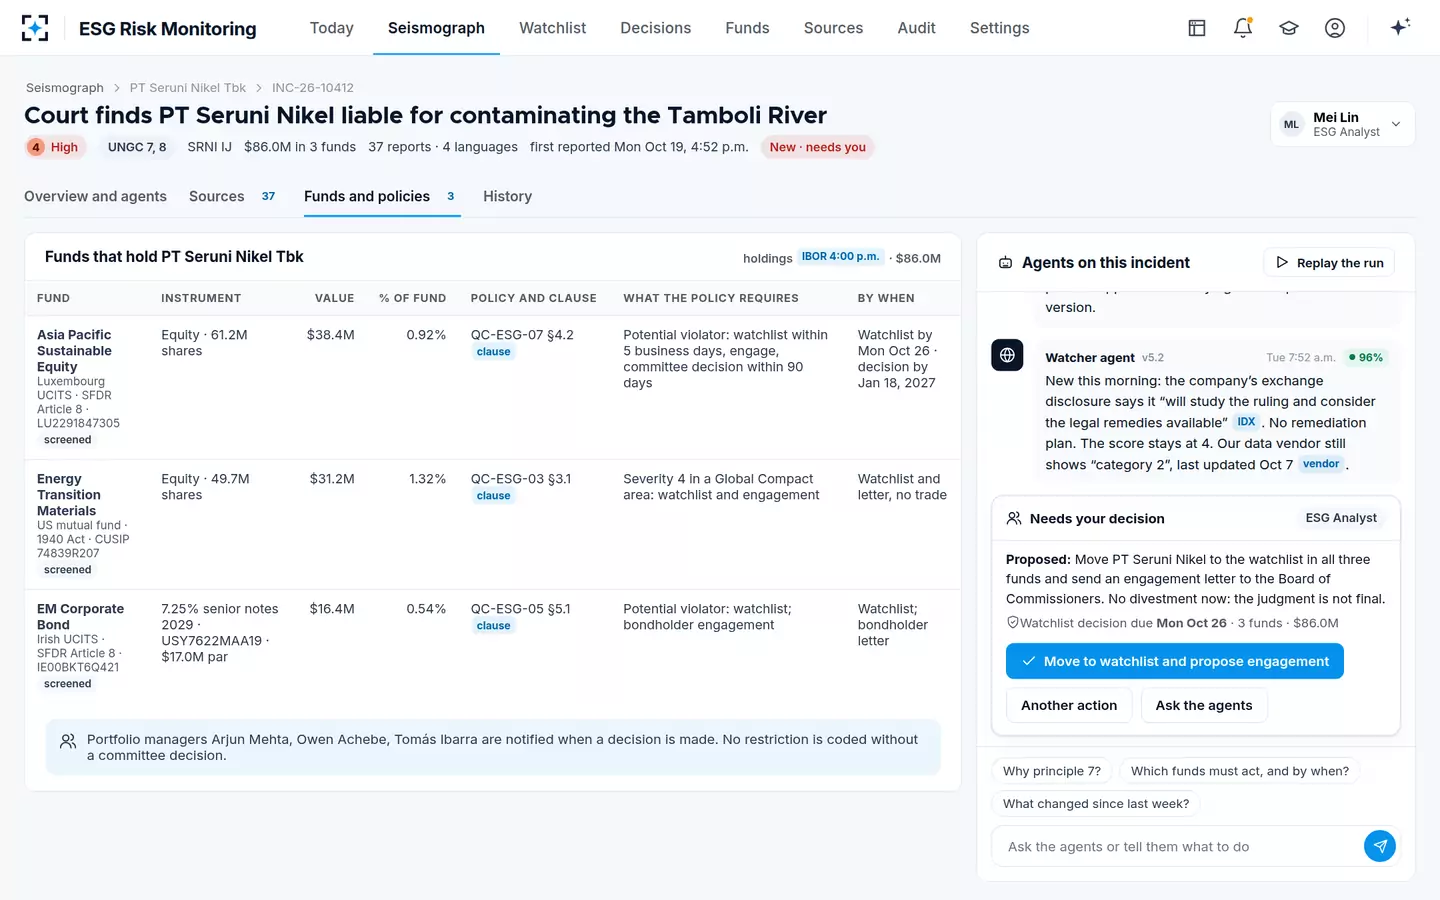Select 'Which funds must act, and by when?'
Viewport: 1440px width, 900px height.
click(1240, 771)
